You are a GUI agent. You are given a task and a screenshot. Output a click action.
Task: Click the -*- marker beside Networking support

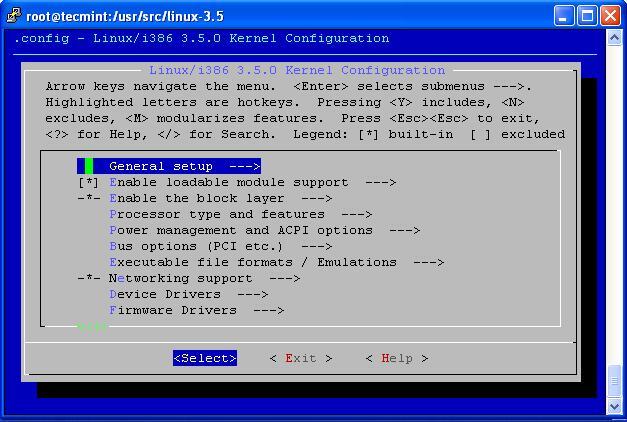click(x=89, y=278)
